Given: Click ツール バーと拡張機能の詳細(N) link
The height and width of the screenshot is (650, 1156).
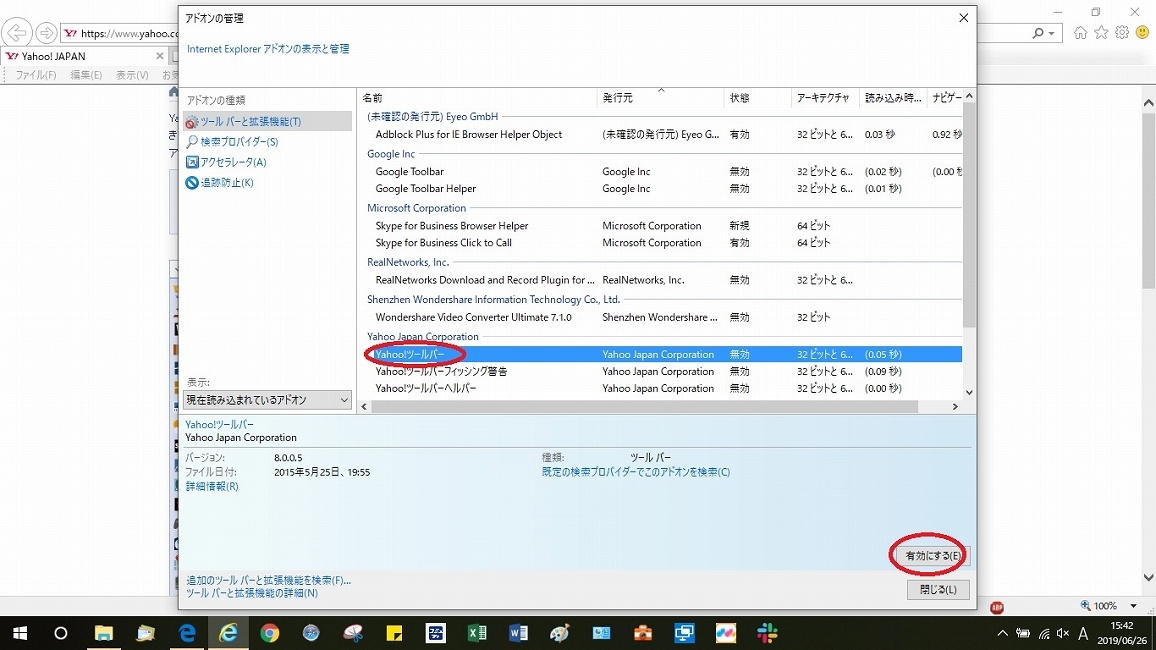Looking at the screenshot, I should click(x=251, y=593).
